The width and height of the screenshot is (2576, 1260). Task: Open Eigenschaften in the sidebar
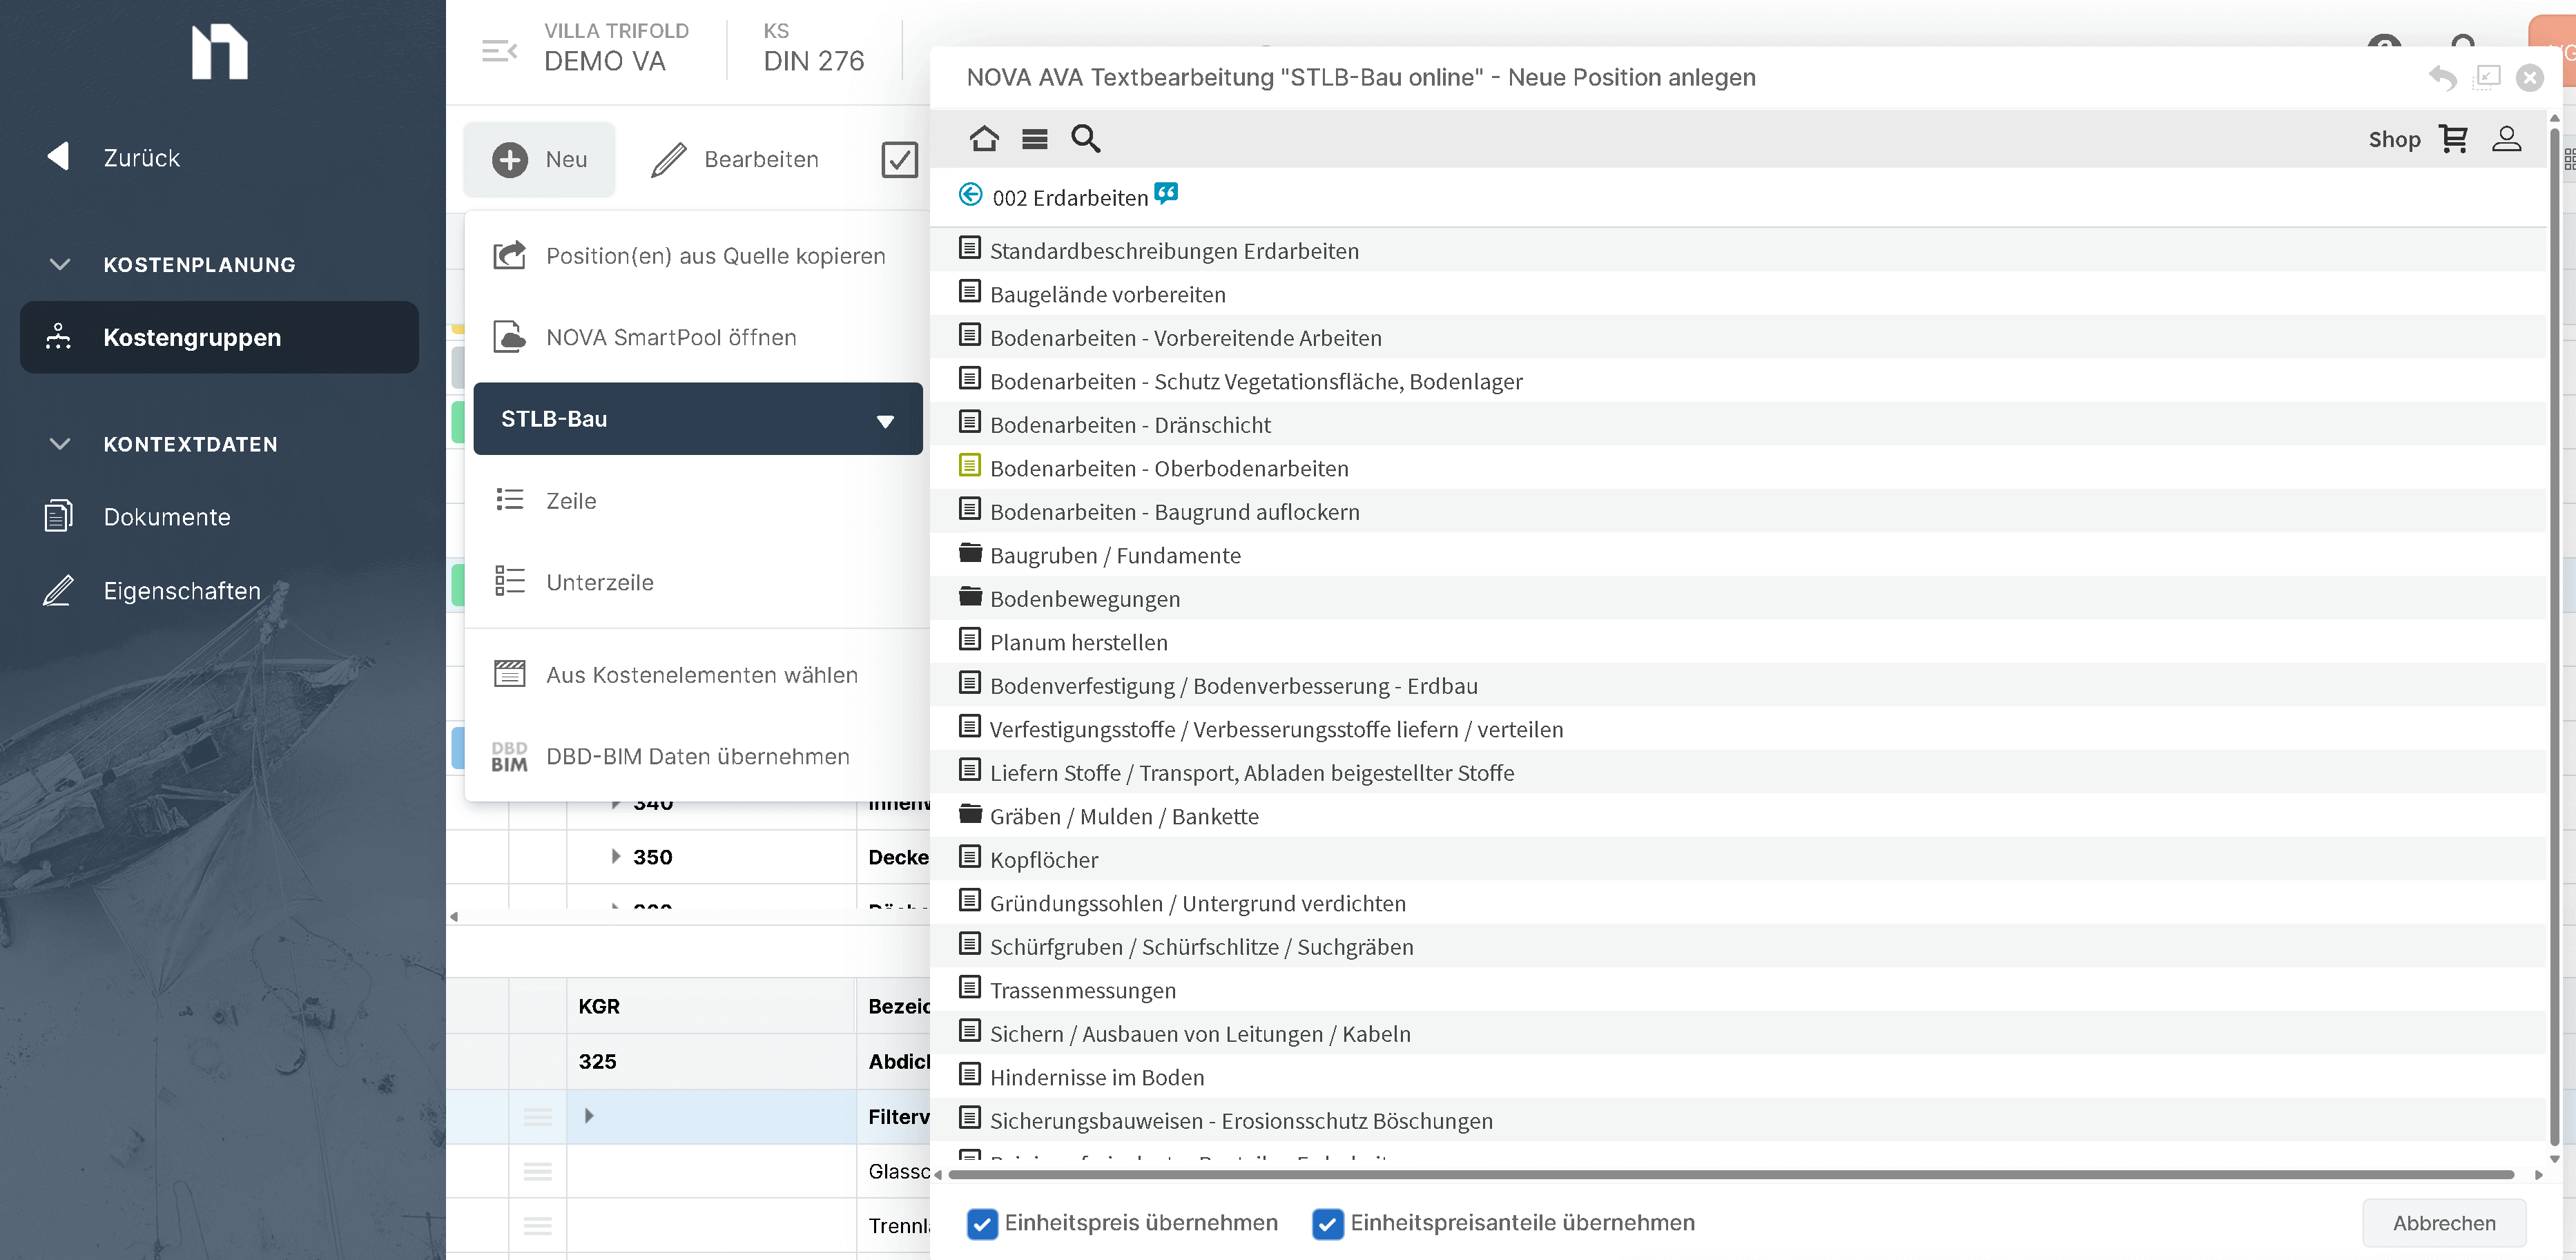coord(181,591)
